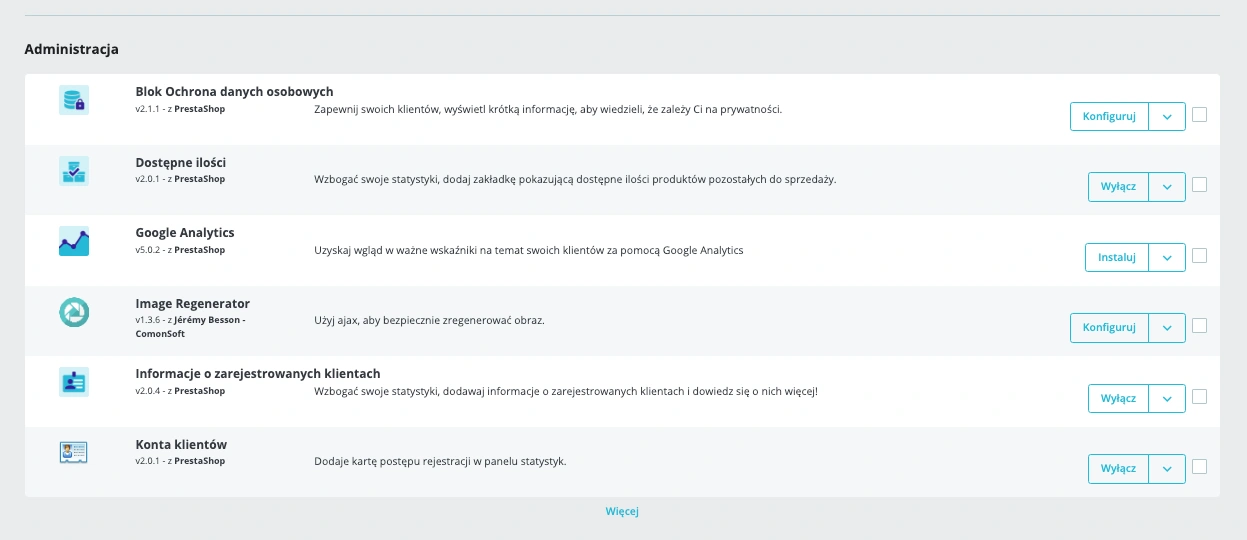
Task: Click the Image Regenerator module title
Action: (x=193, y=303)
